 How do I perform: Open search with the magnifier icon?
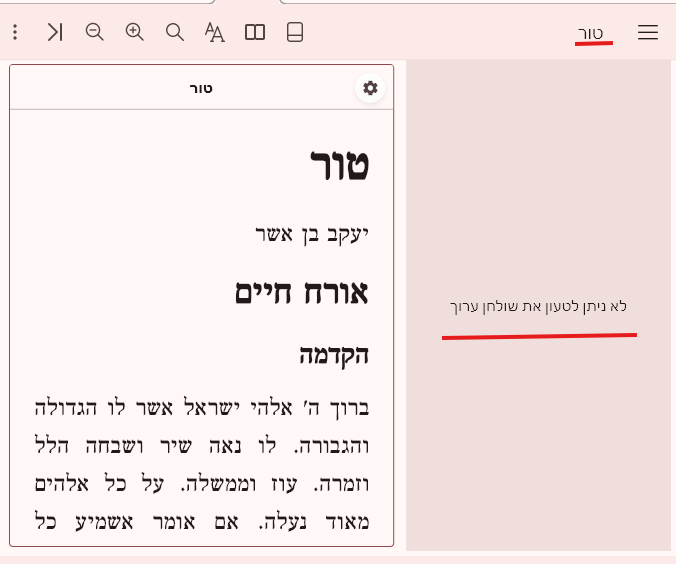coord(175,32)
